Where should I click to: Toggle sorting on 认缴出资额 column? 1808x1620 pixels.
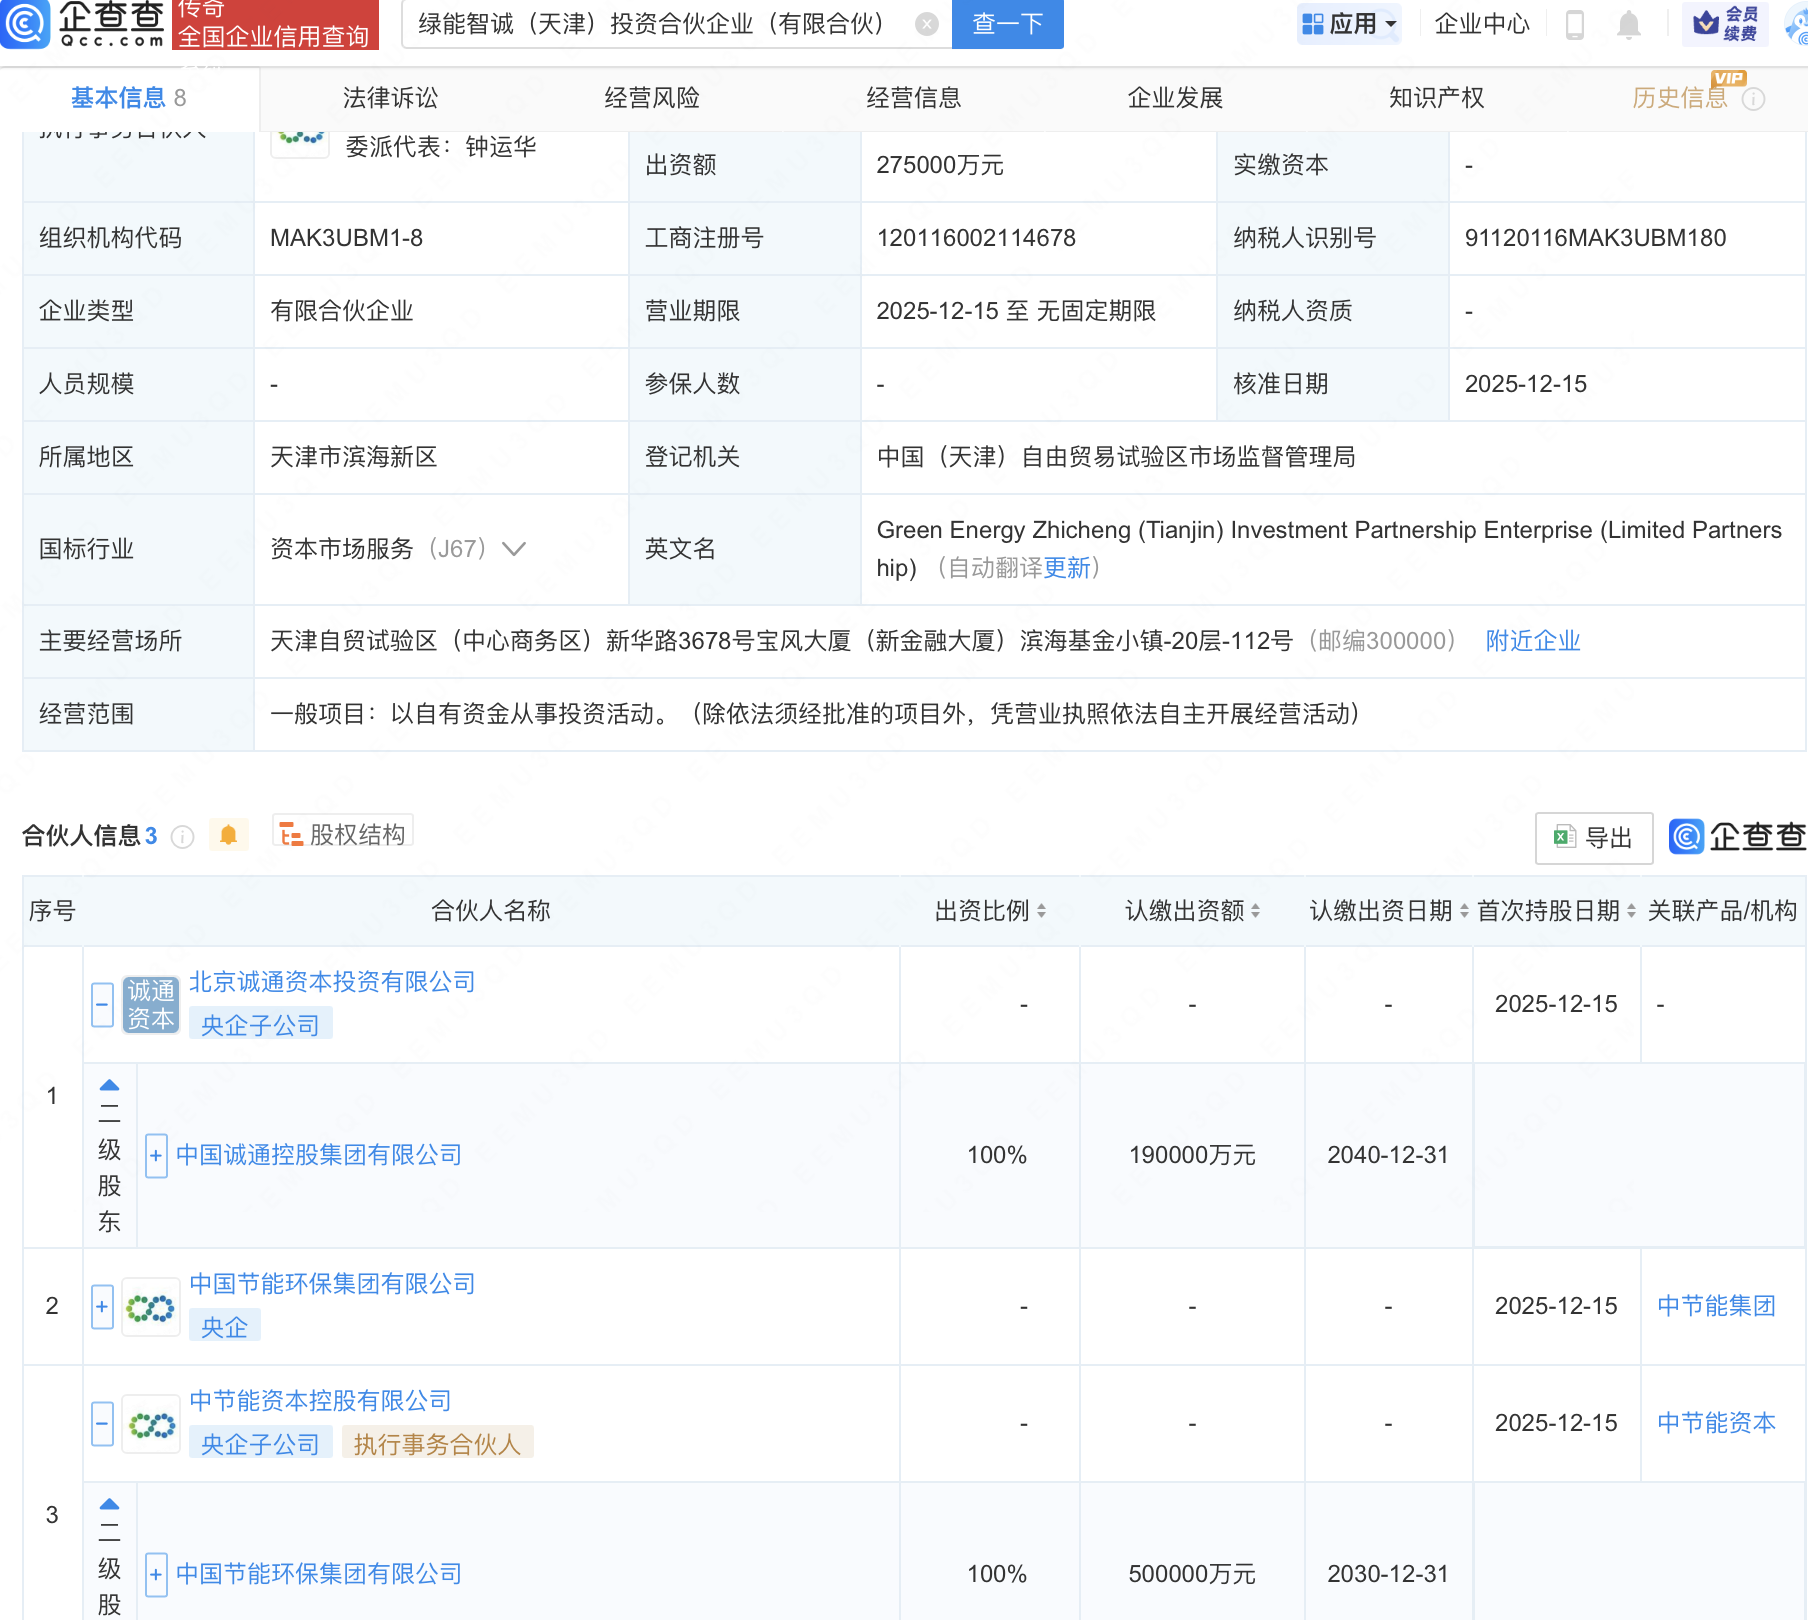pyautogui.click(x=1253, y=911)
